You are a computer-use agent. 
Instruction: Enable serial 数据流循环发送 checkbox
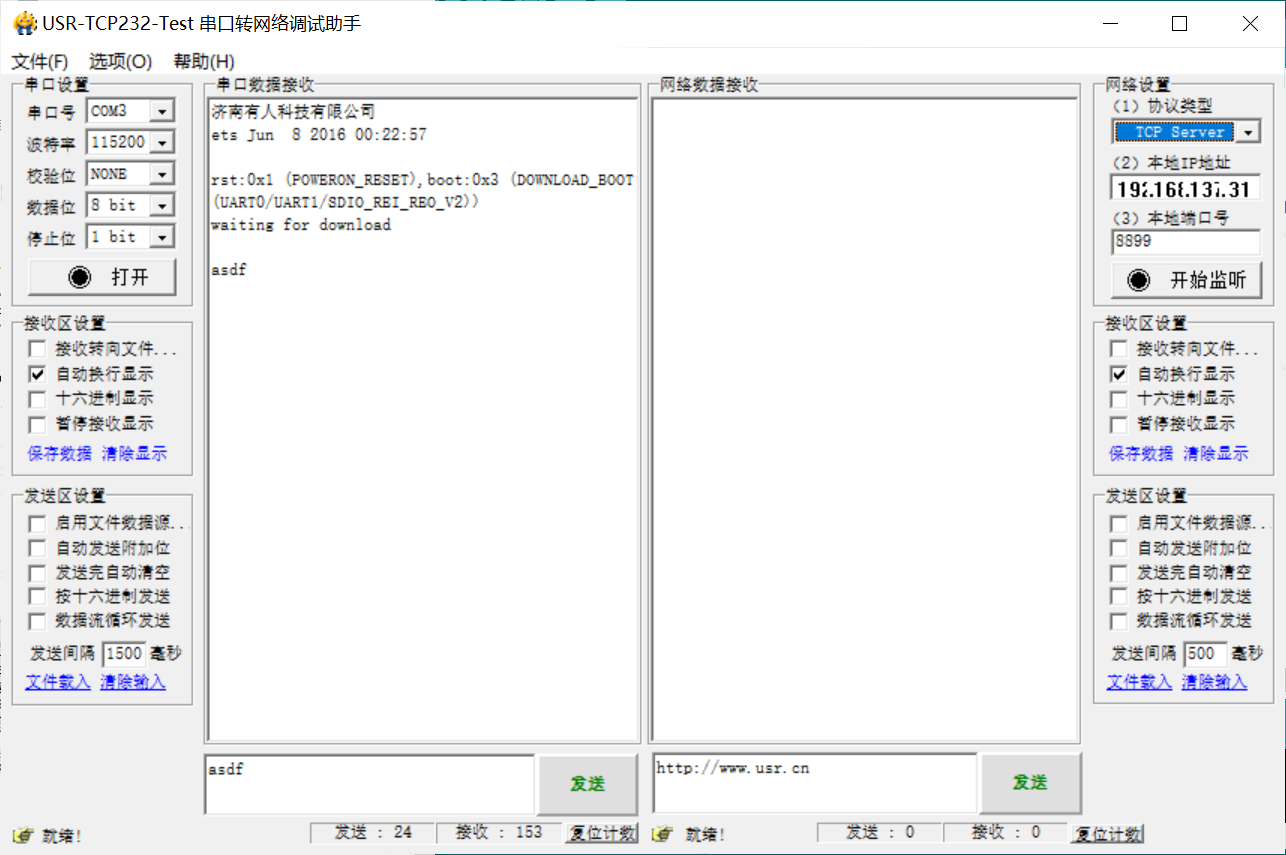[37, 621]
